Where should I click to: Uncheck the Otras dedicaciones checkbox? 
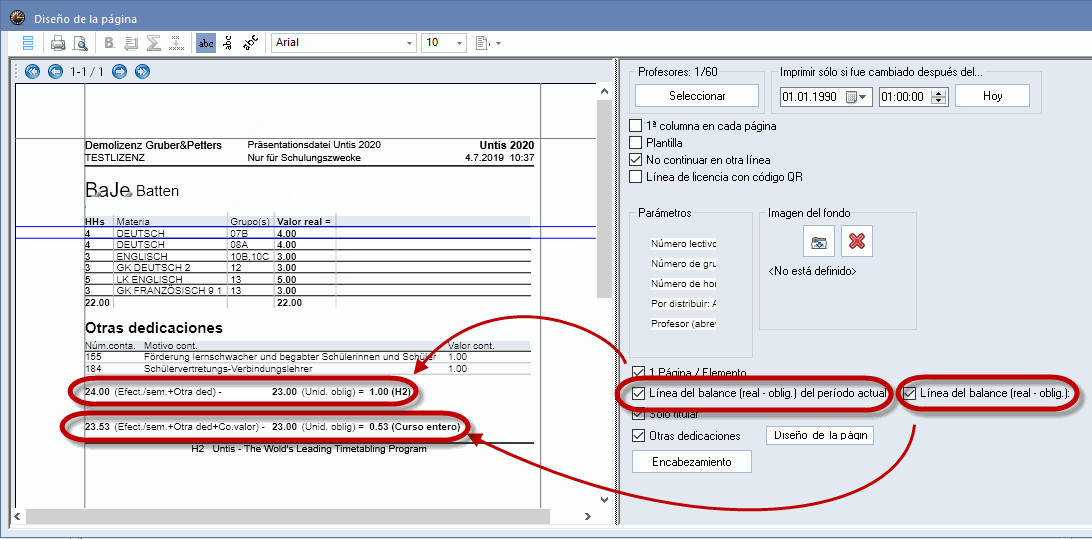click(639, 436)
